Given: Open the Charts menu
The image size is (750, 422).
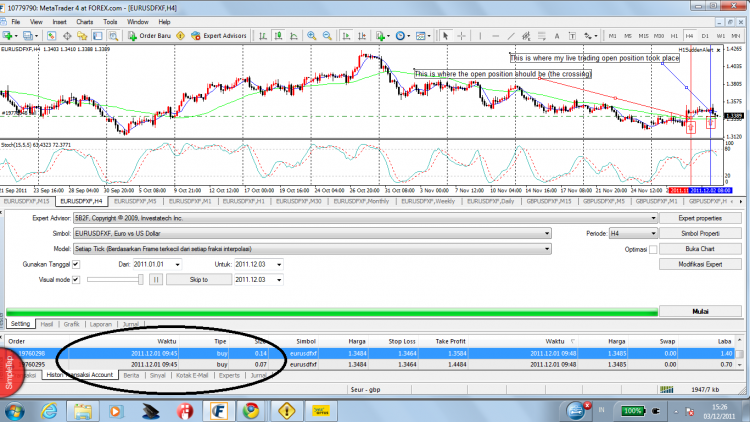Looking at the screenshot, I should pyautogui.click(x=85, y=22).
